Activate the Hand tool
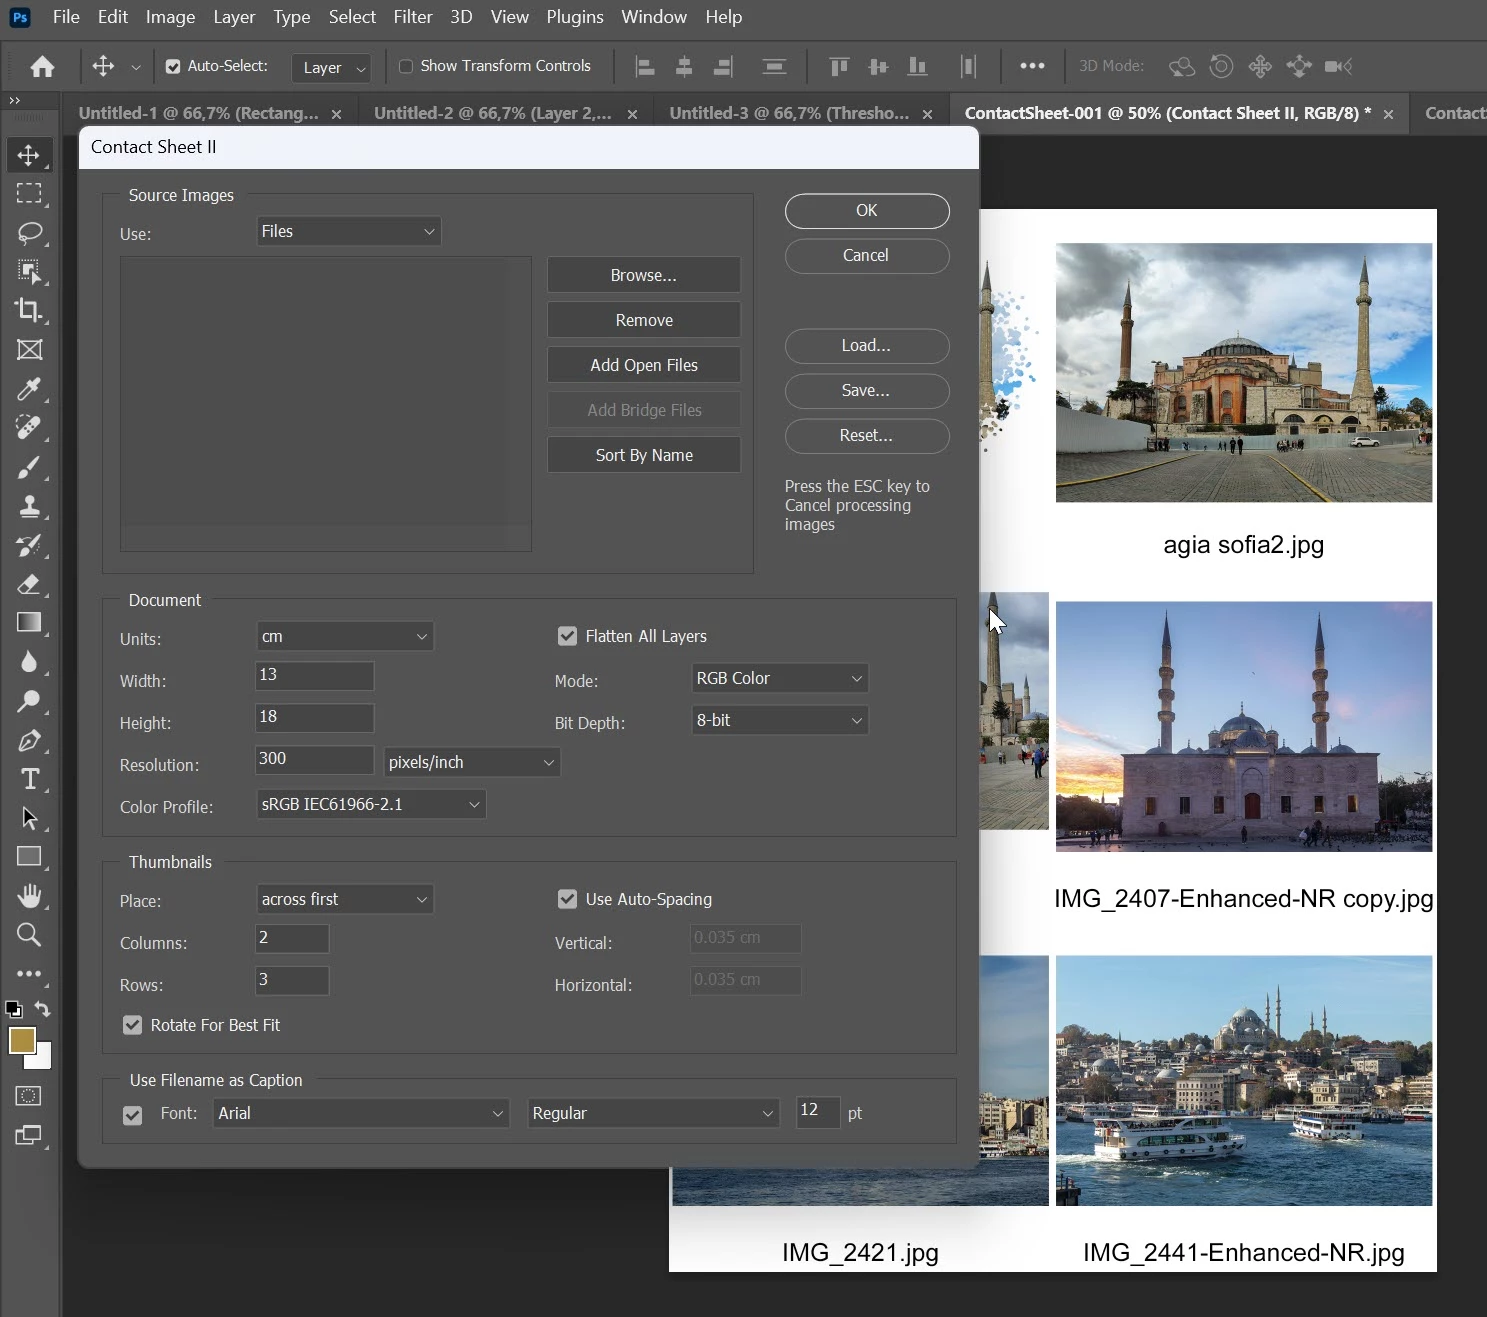 pos(29,896)
